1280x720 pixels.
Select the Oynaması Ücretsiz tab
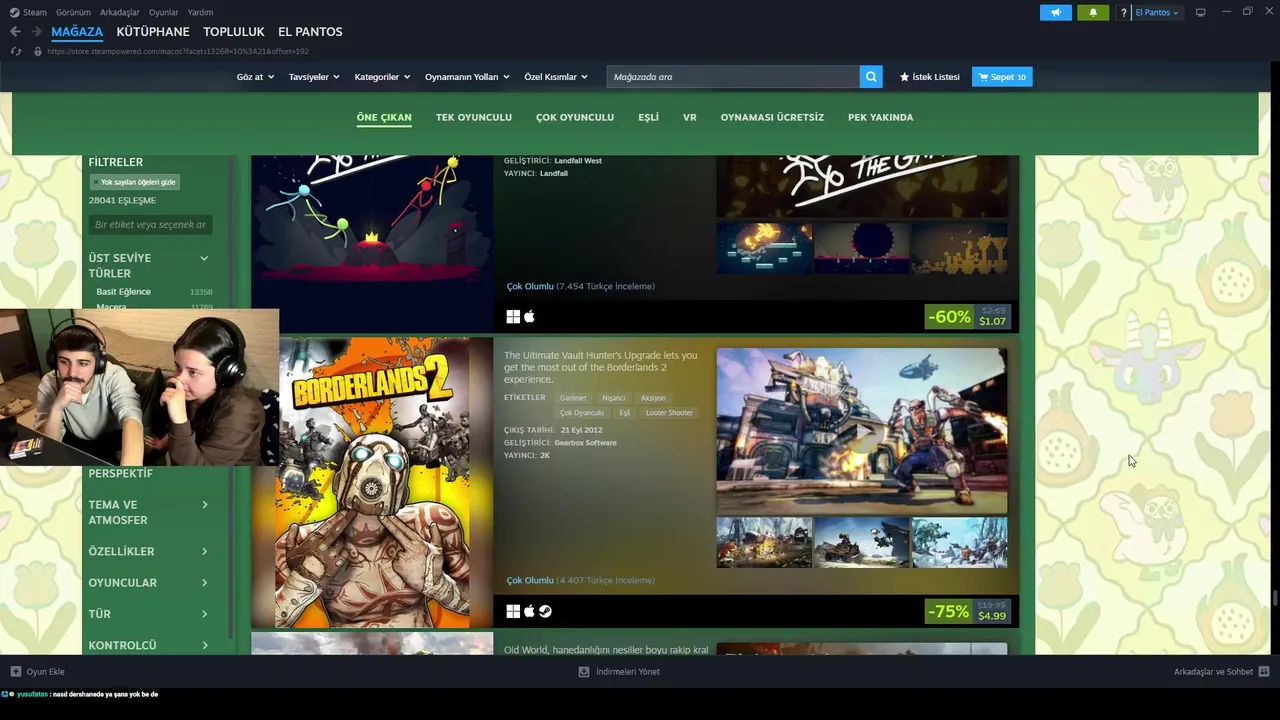(x=772, y=117)
